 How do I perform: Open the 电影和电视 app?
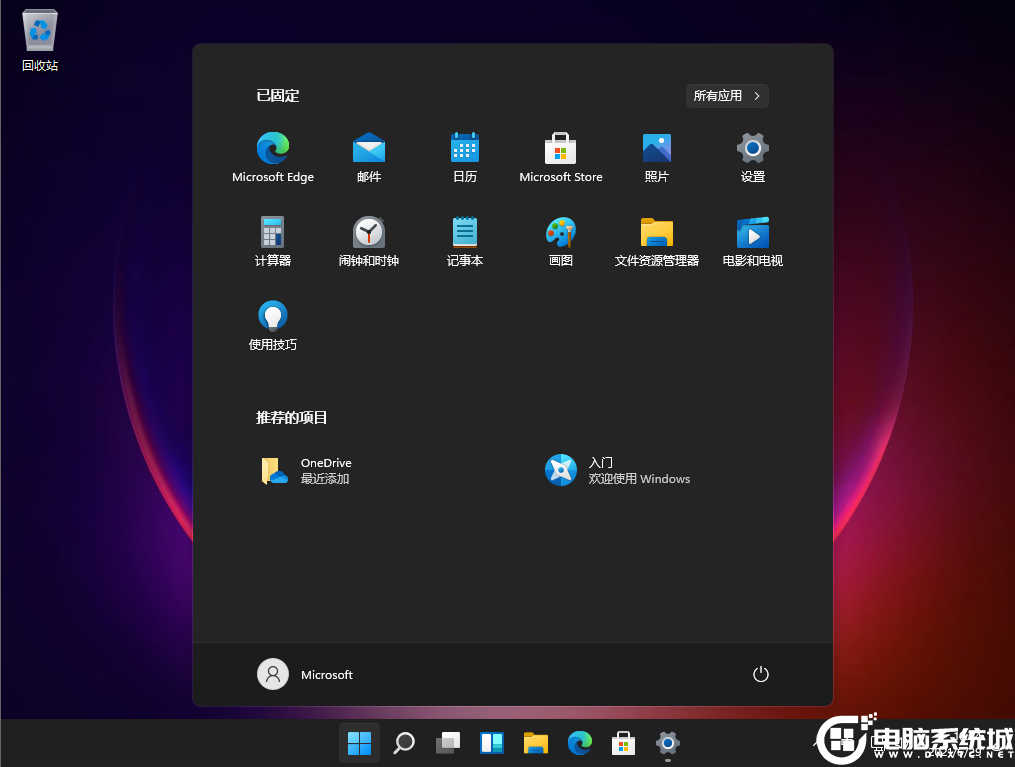pos(753,241)
